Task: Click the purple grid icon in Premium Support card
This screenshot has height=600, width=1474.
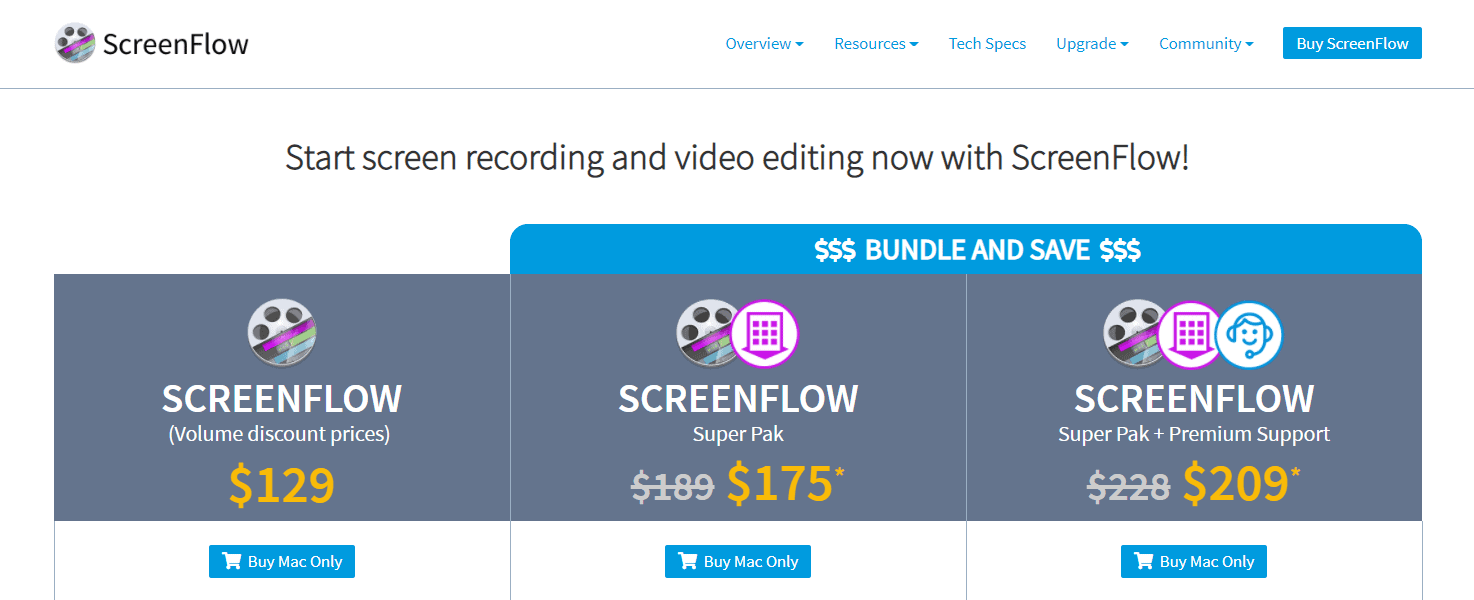Action: (x=1191, y=333)
